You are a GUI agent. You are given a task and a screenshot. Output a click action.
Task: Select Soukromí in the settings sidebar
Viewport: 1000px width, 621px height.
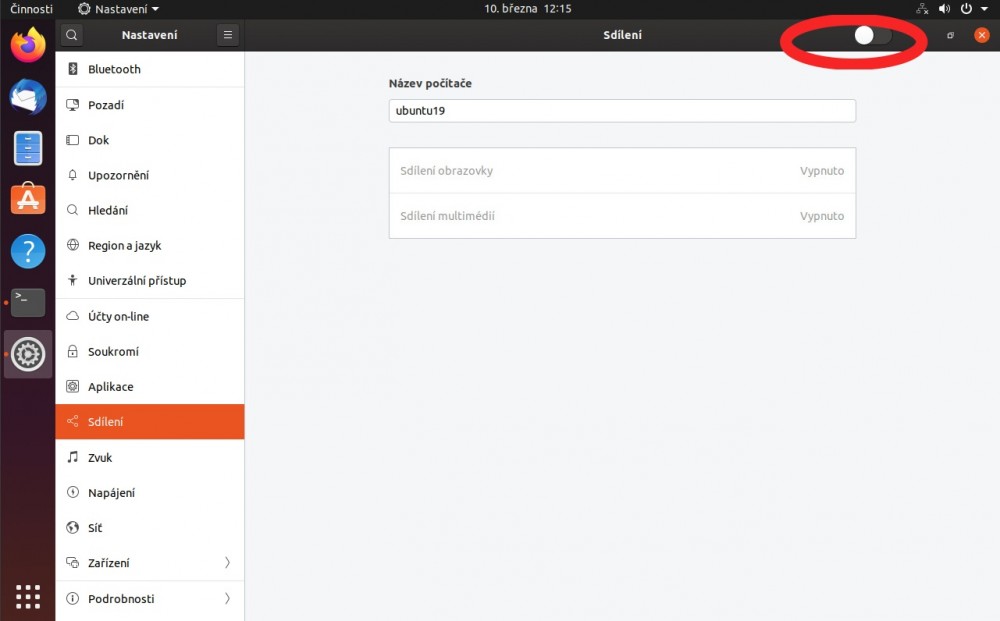click(x=150, y=352)
